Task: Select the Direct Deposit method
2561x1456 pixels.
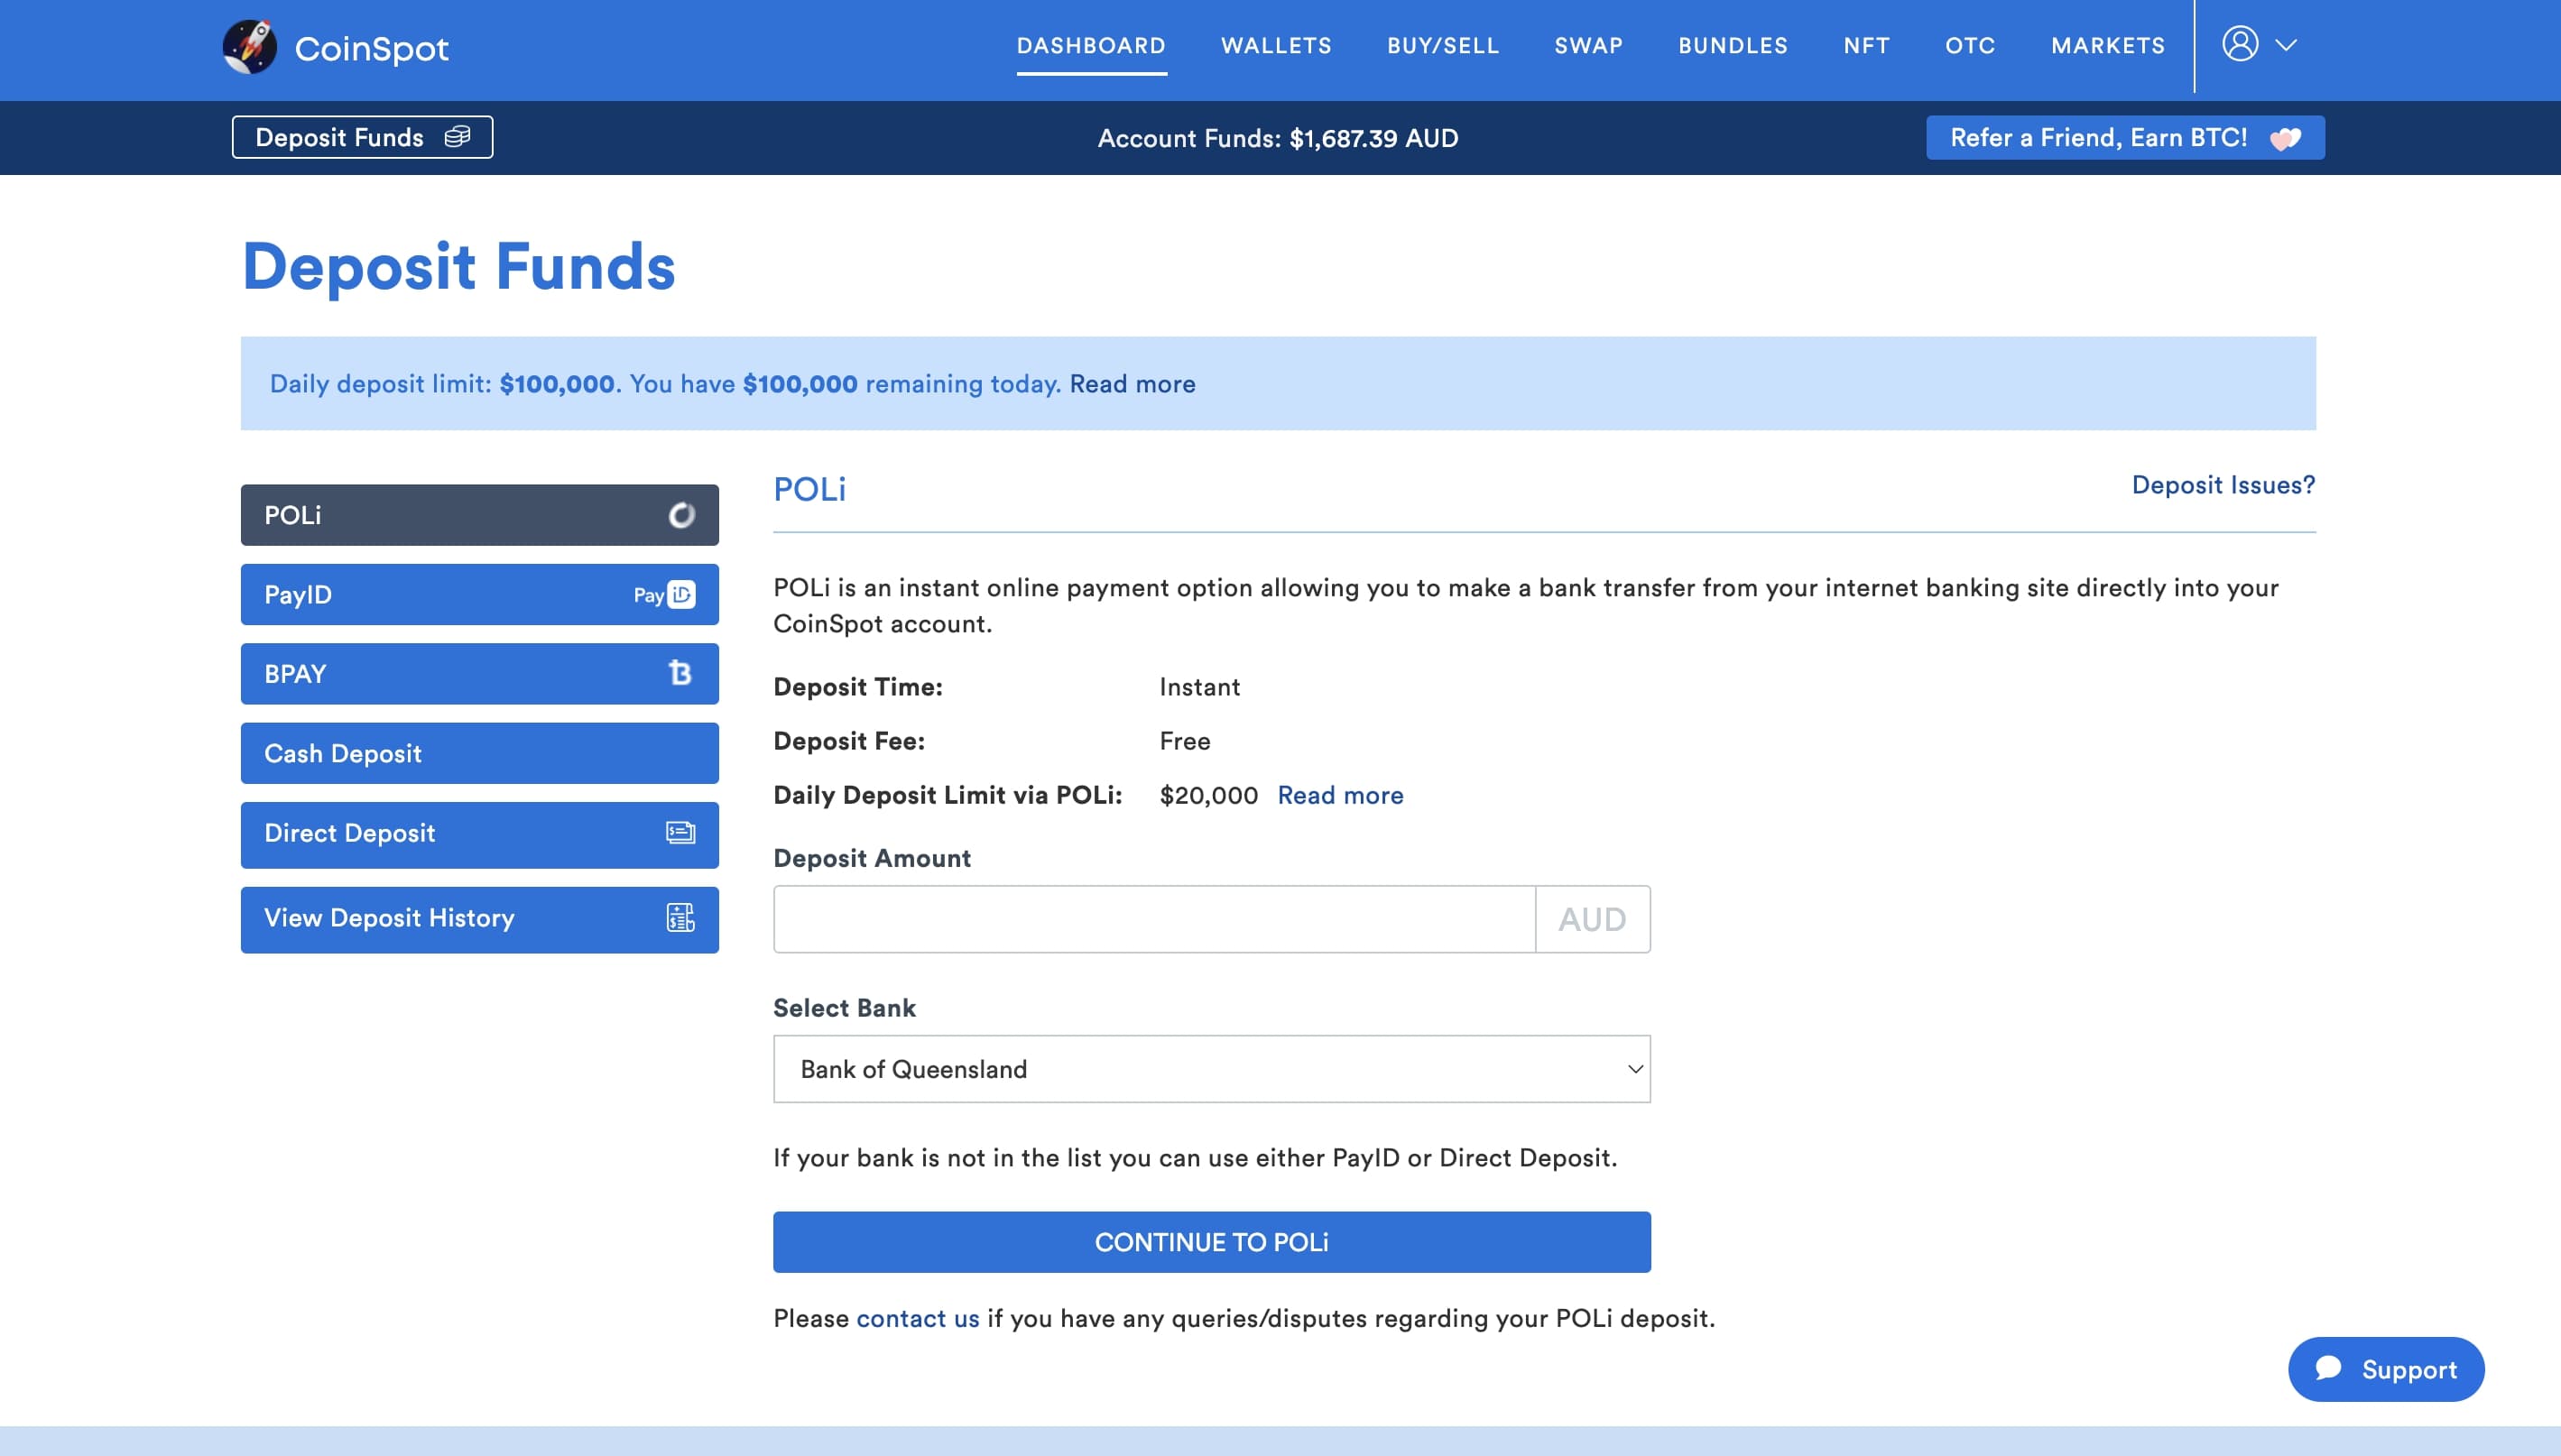Action: 479,835
